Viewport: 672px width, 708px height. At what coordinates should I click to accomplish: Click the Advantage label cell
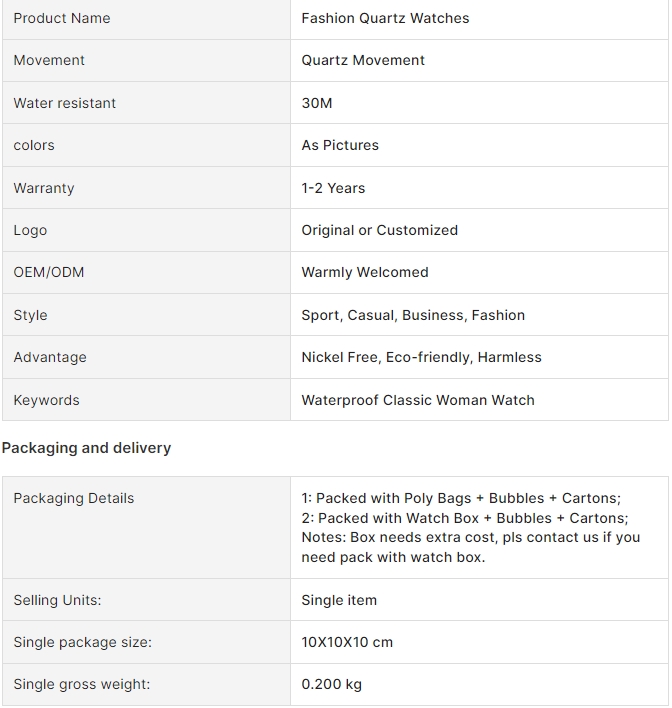(x=146, y=357)
